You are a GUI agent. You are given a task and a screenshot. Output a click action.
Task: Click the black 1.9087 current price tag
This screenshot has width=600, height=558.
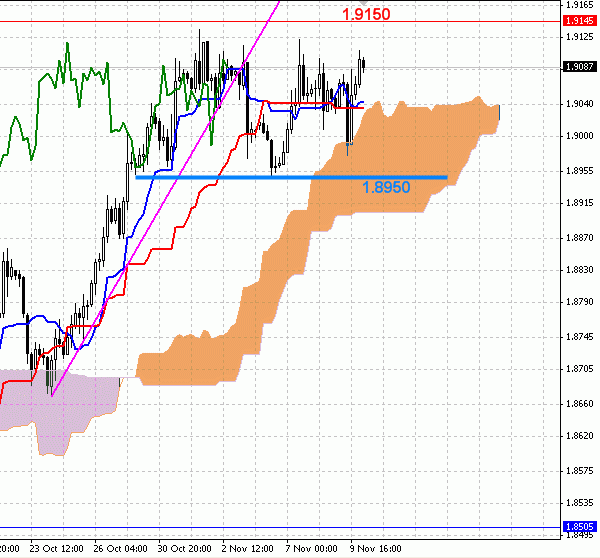(x=580, y=67)
